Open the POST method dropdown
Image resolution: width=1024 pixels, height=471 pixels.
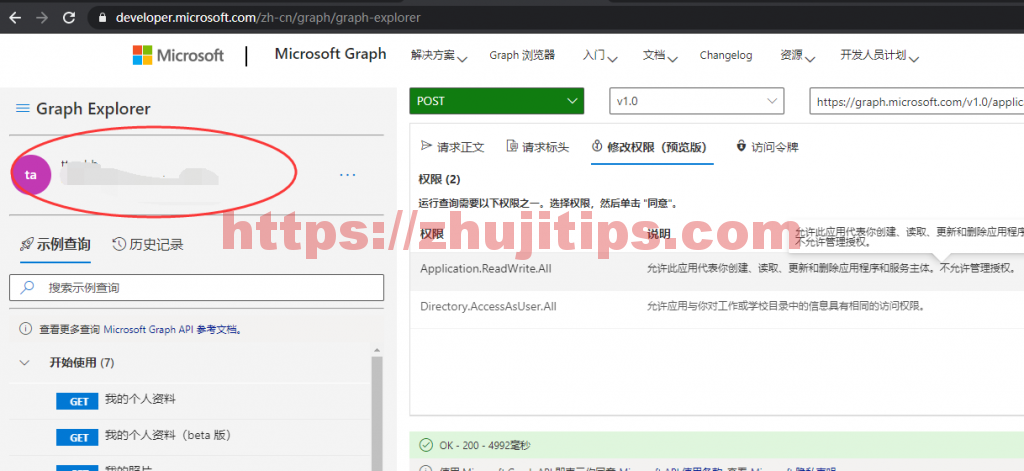tap(496, 101)
